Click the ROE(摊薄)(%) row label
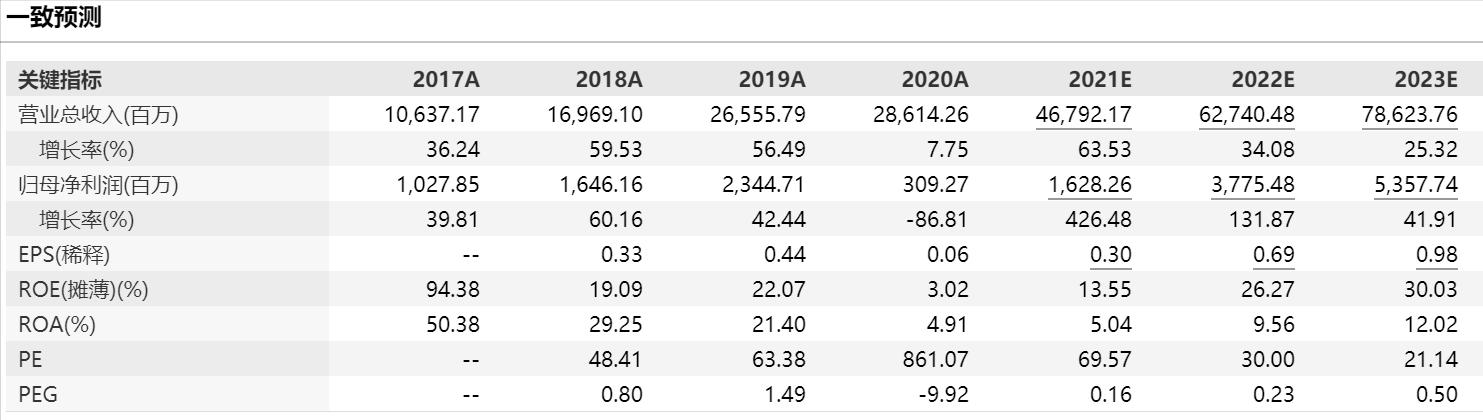 click(x=83, y=290)
